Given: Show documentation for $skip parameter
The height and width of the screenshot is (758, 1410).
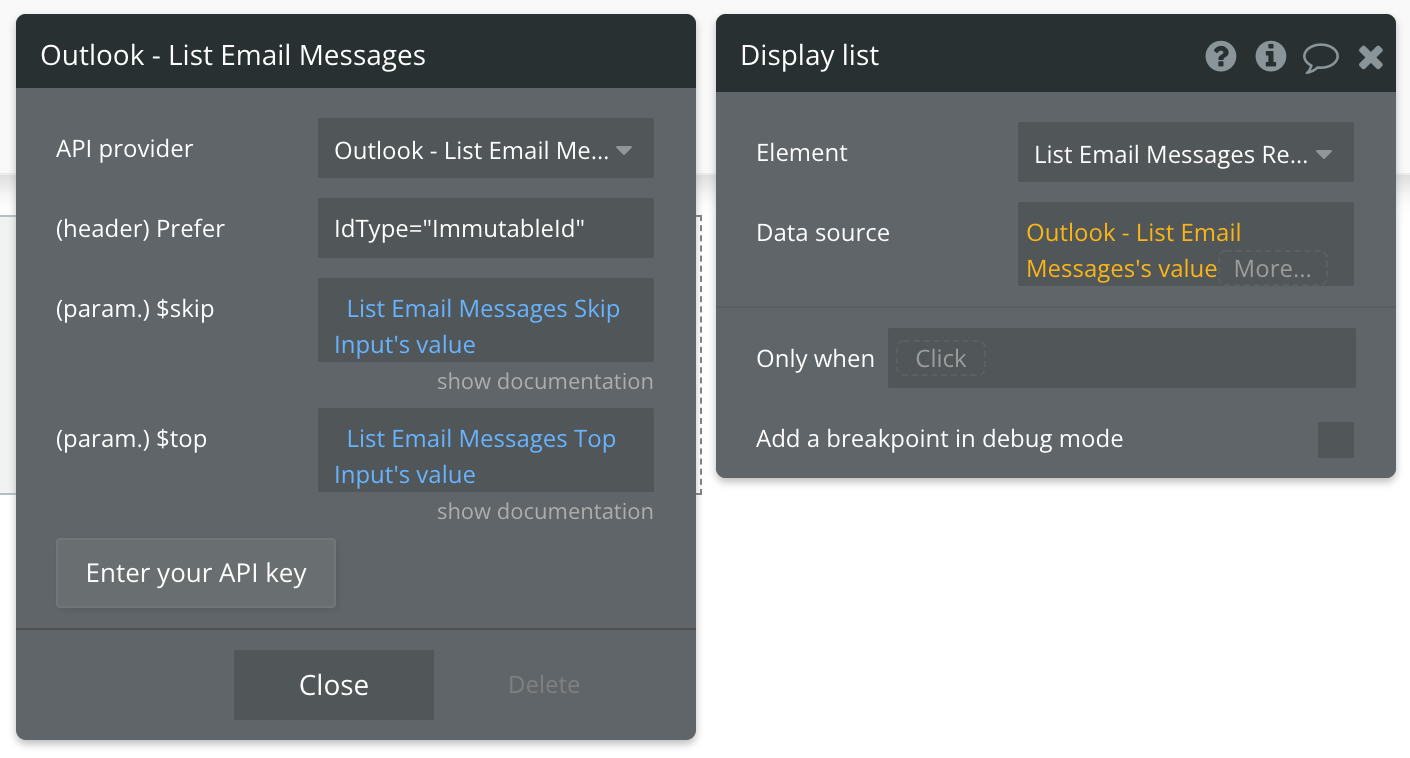Looking at the screenshot, I should coord(545,381).
